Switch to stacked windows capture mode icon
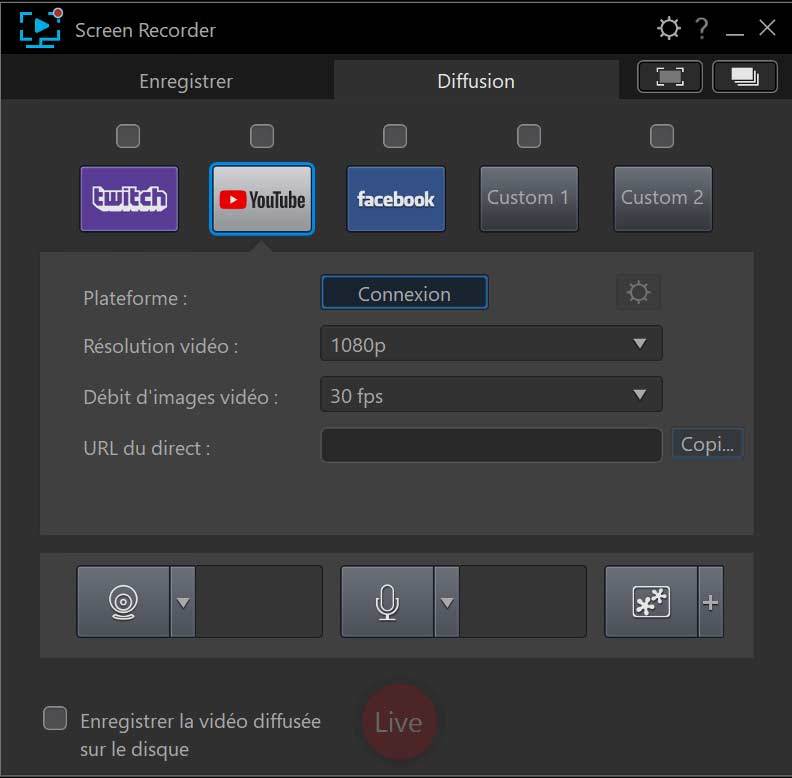 click(745, 77)
